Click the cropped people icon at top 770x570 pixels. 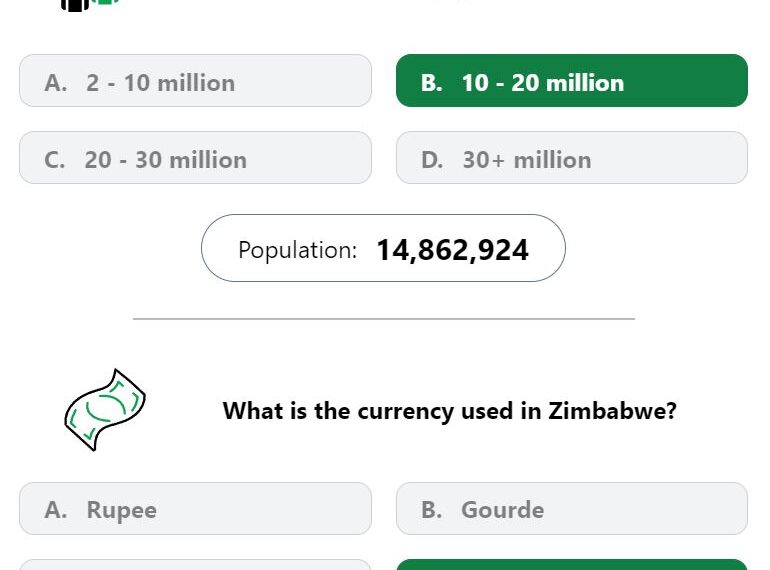(x=90, y=5)
